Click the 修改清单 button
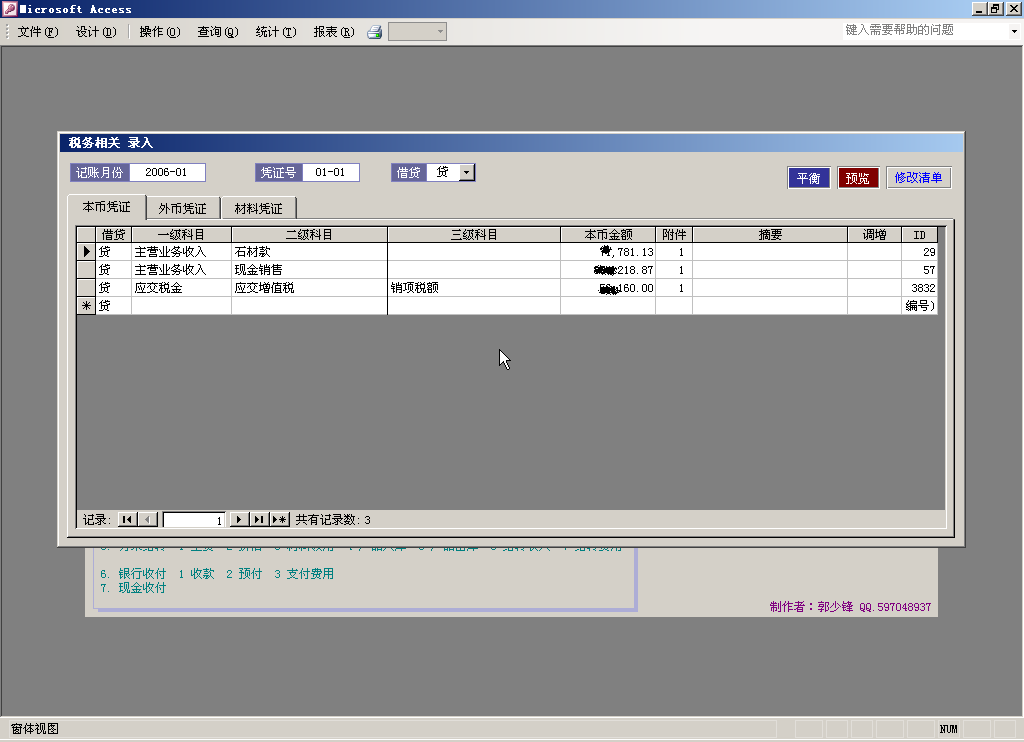The height and width of the screenshot is (742, 1024). click(918, 178)
